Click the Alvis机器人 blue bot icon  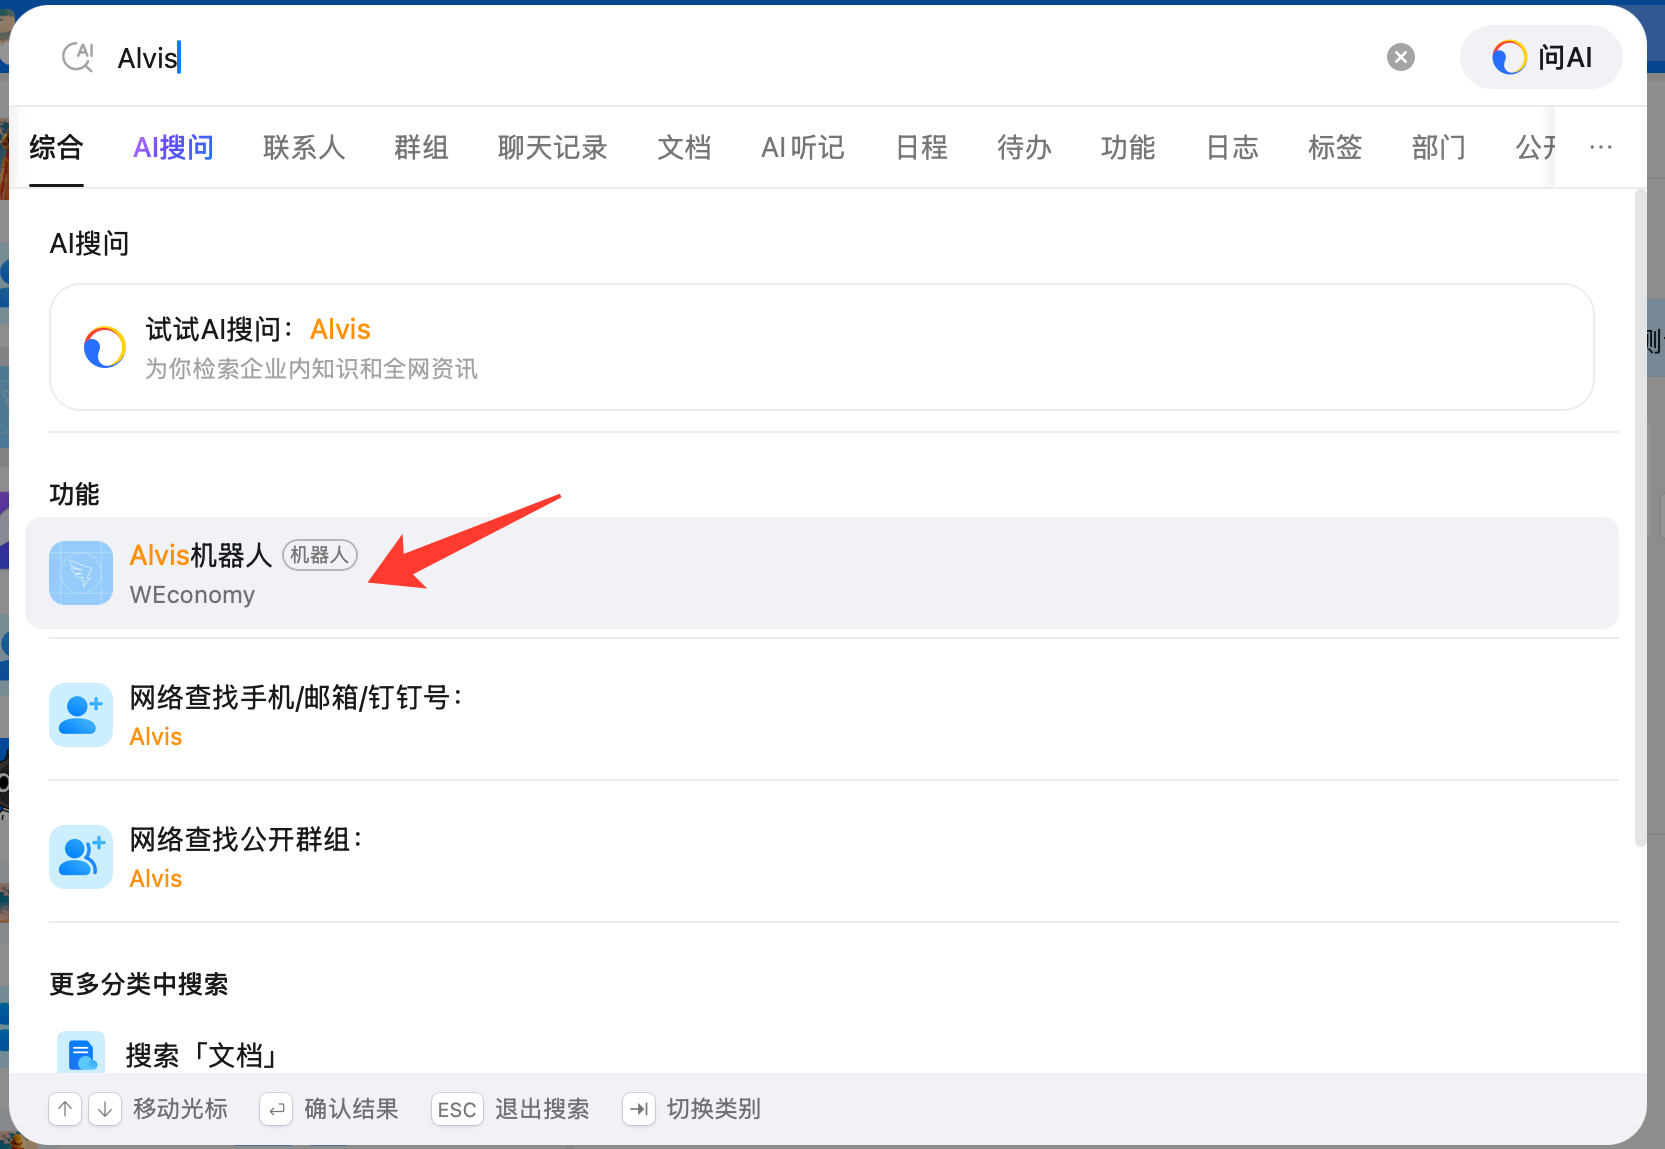(x=81, y=573)
